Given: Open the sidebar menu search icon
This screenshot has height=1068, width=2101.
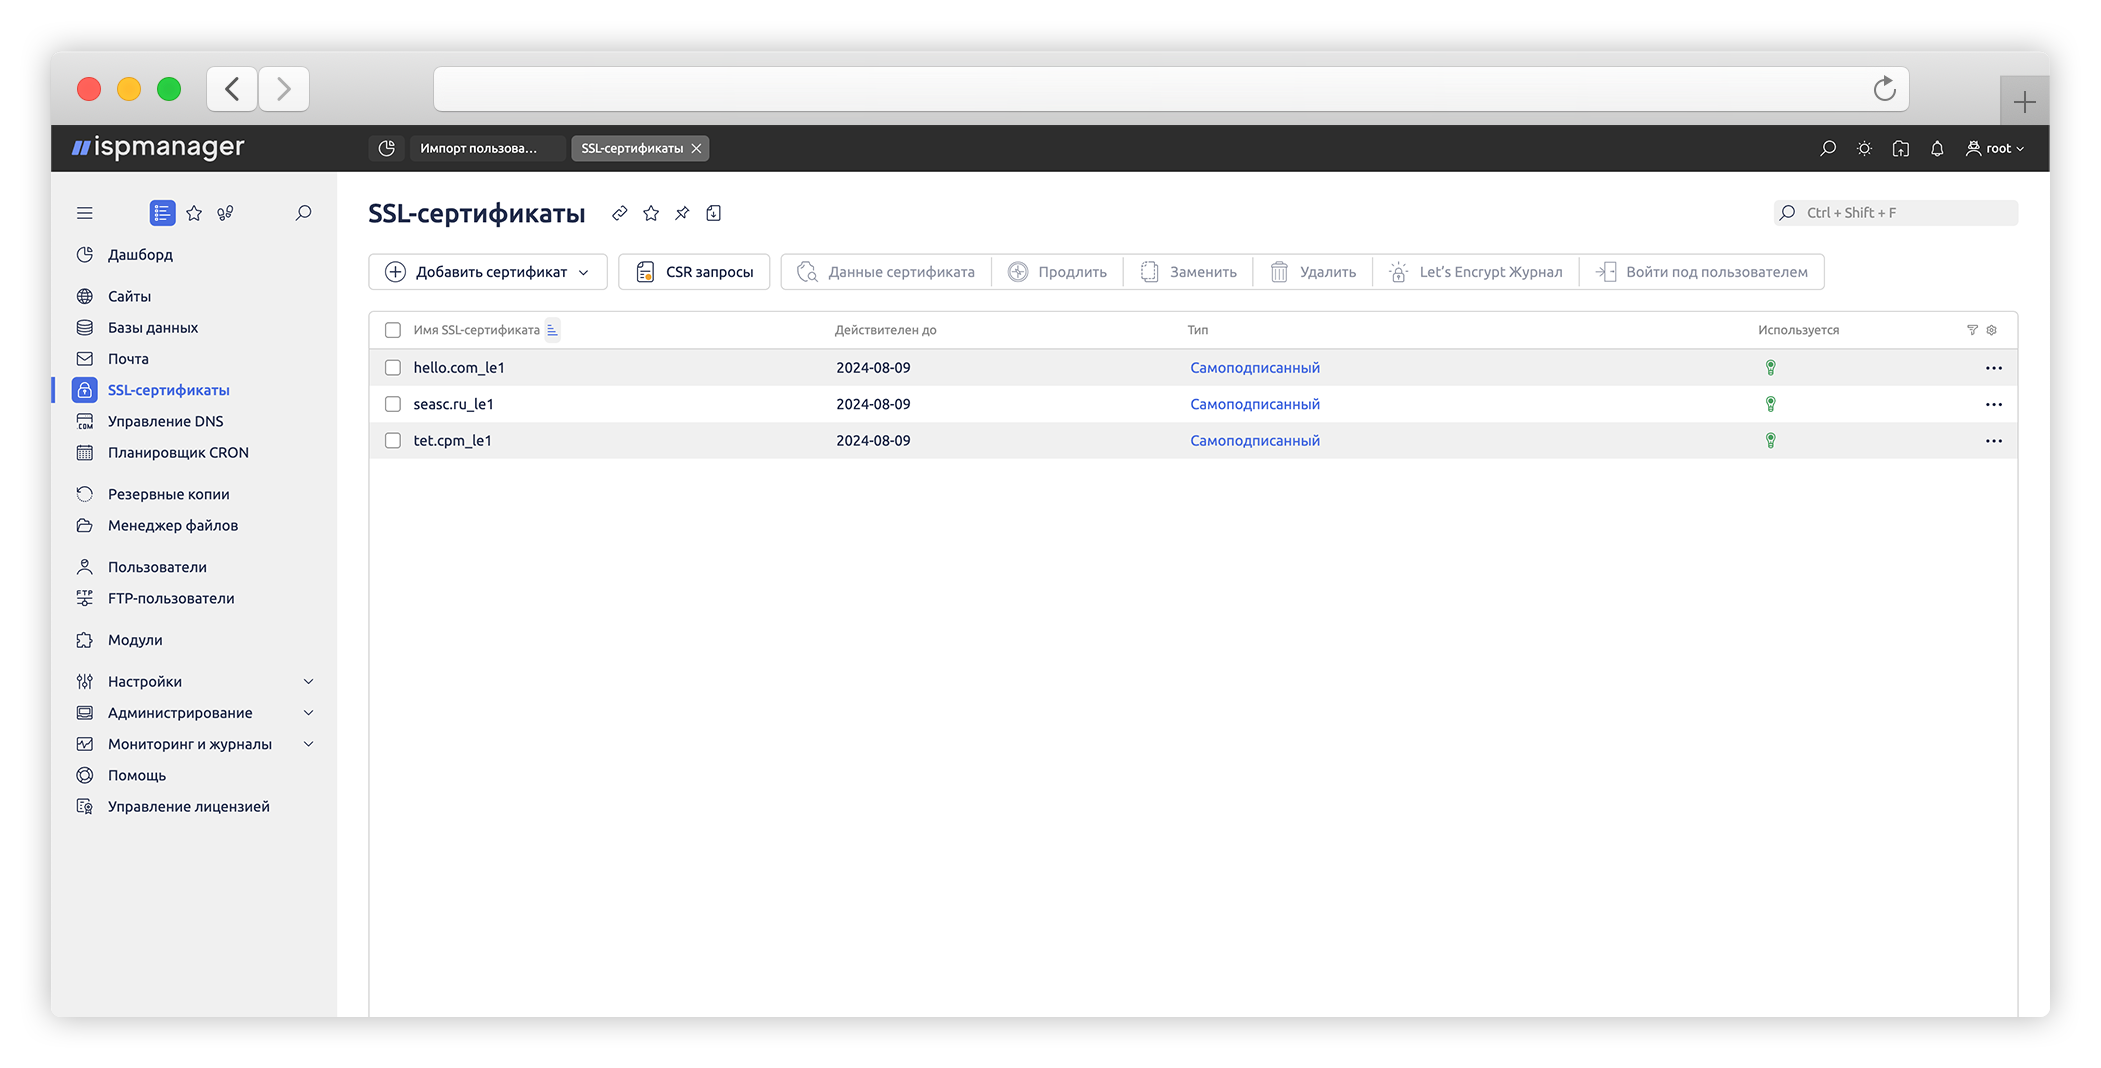Looking at the screenshot, I should tap(303, 213).
